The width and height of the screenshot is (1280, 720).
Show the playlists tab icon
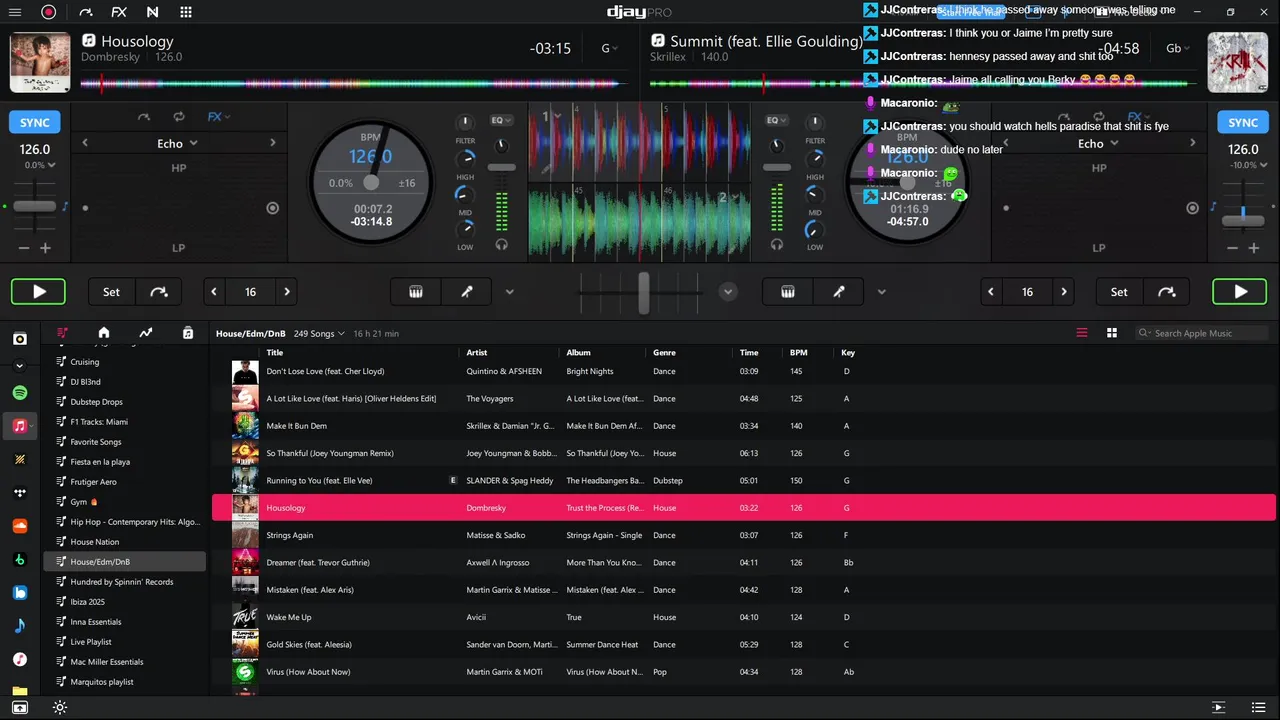click(x=63, y=333)
